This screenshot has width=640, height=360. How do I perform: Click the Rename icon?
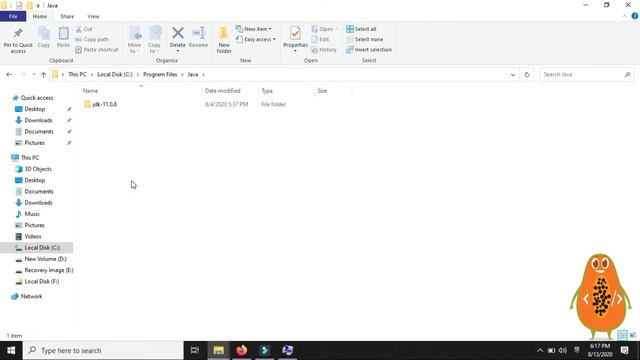click(199, 33)
